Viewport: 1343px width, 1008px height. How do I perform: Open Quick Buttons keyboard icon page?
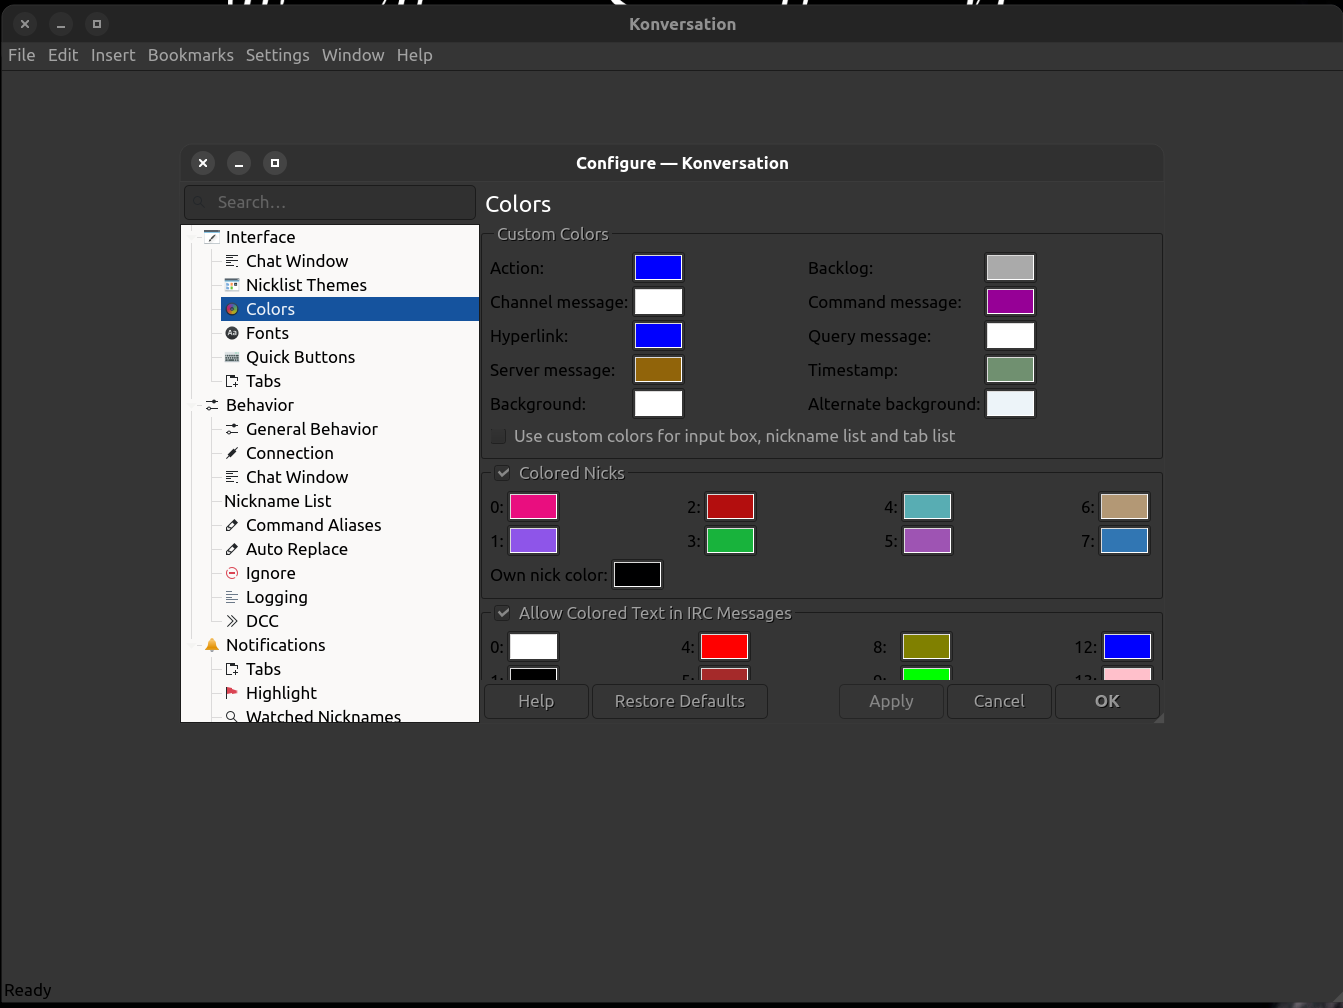(232, 357)
